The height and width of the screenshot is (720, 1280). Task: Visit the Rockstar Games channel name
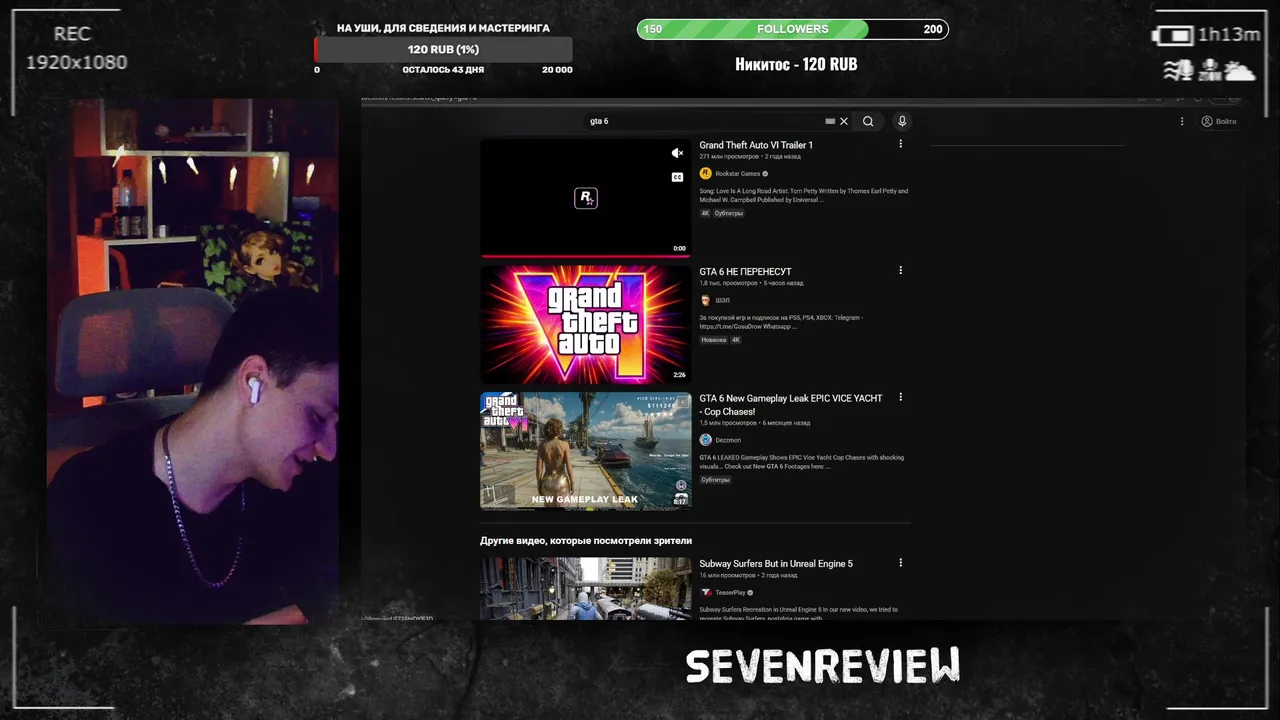pyautogui.click(x=738, y=174)
